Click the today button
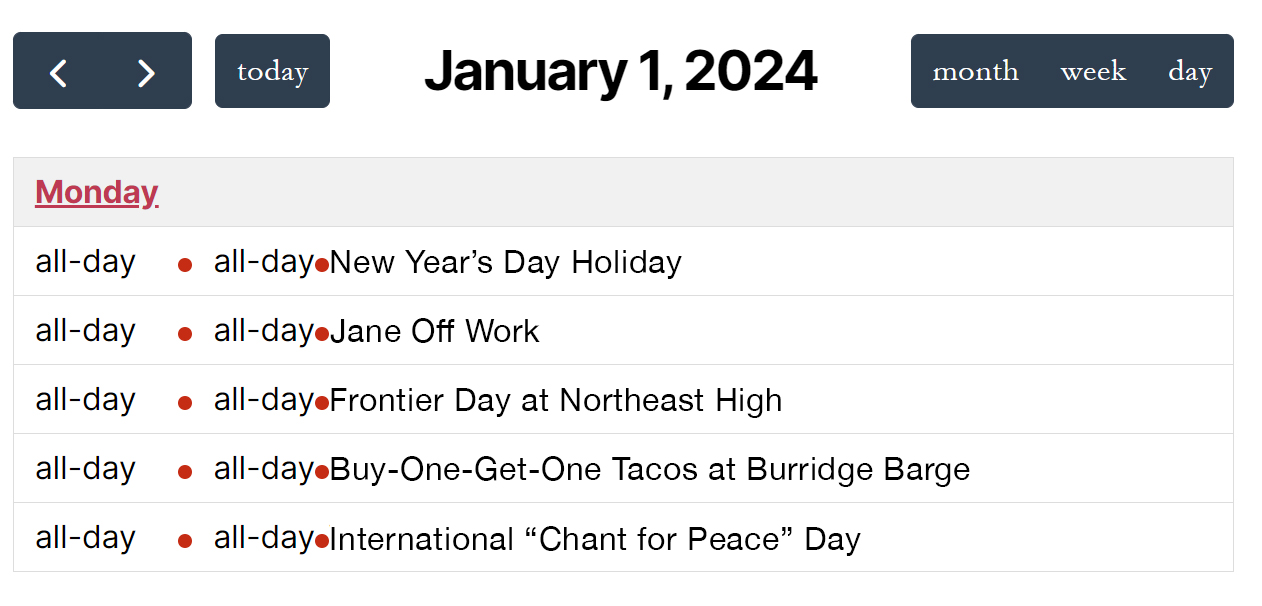 tap(272, 72)
